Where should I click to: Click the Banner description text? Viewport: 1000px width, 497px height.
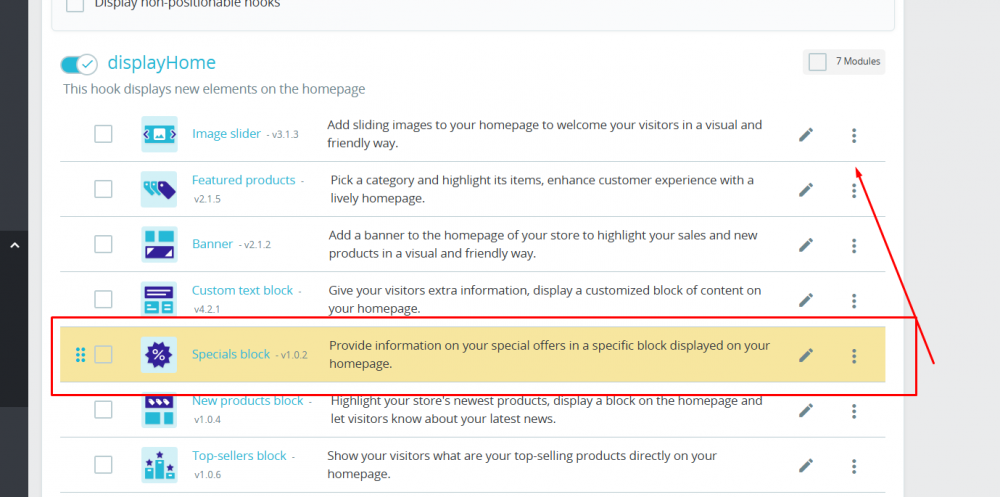[x=543, y=244]
